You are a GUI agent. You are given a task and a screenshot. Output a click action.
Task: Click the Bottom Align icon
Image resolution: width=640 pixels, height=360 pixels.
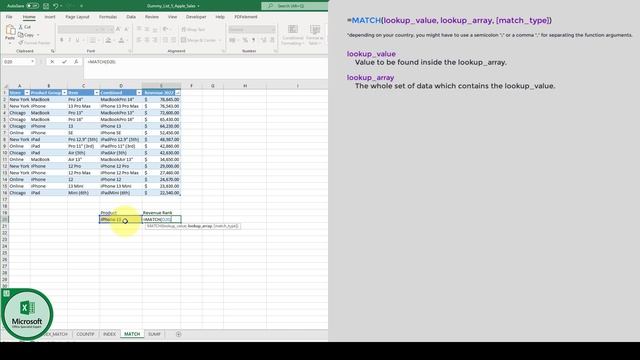156,29
